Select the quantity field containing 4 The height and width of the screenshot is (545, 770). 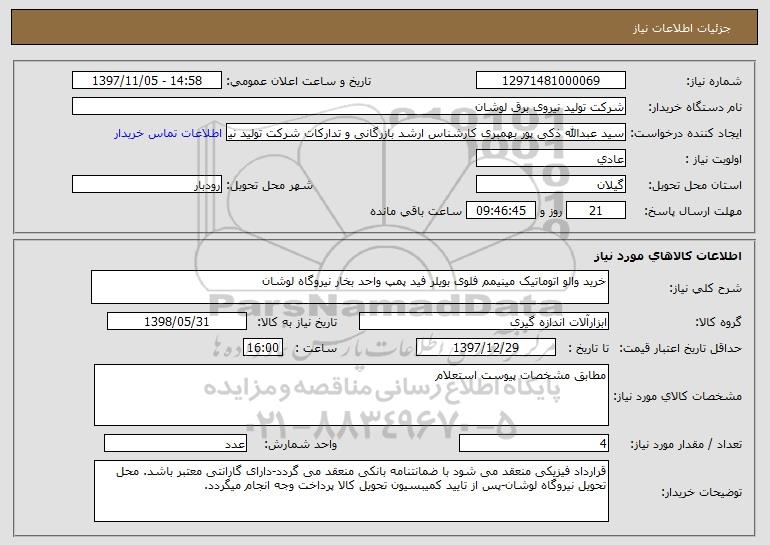point(534,443)
